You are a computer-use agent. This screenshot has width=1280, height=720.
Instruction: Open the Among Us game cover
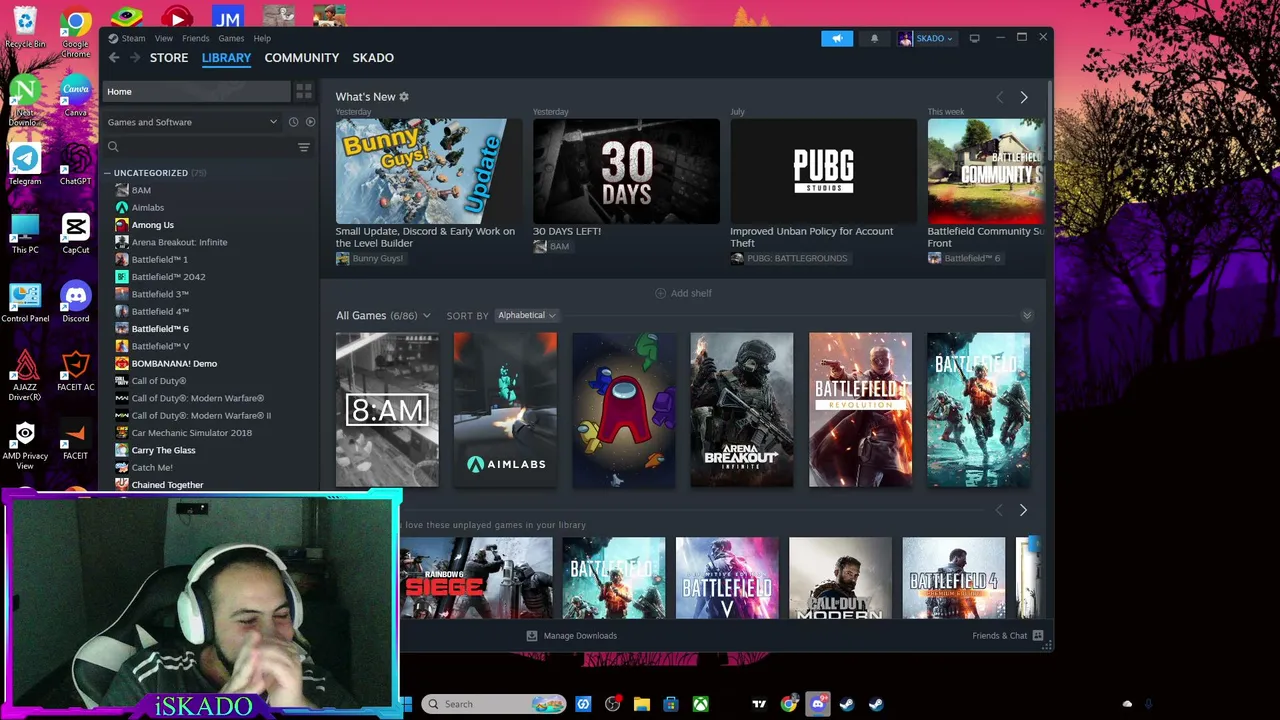(624, 410)
